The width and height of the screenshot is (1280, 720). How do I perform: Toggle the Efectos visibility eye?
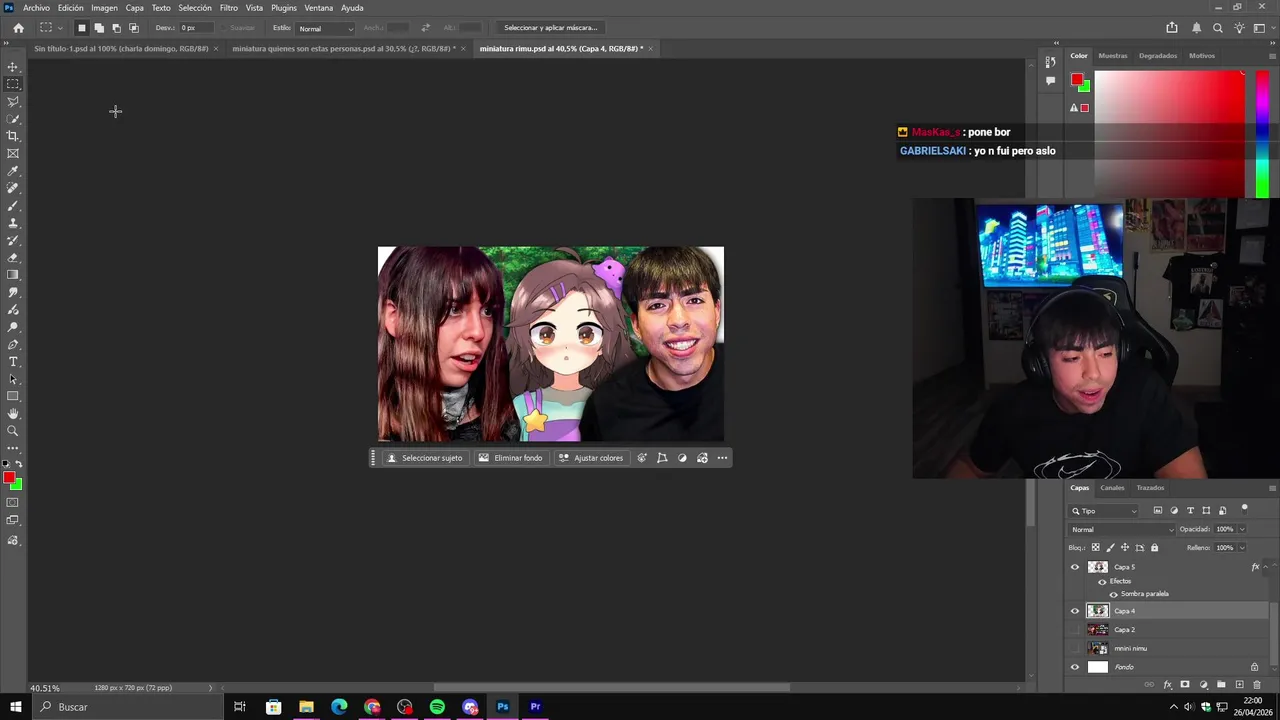pyautogui.click(x=1102, y=581)
